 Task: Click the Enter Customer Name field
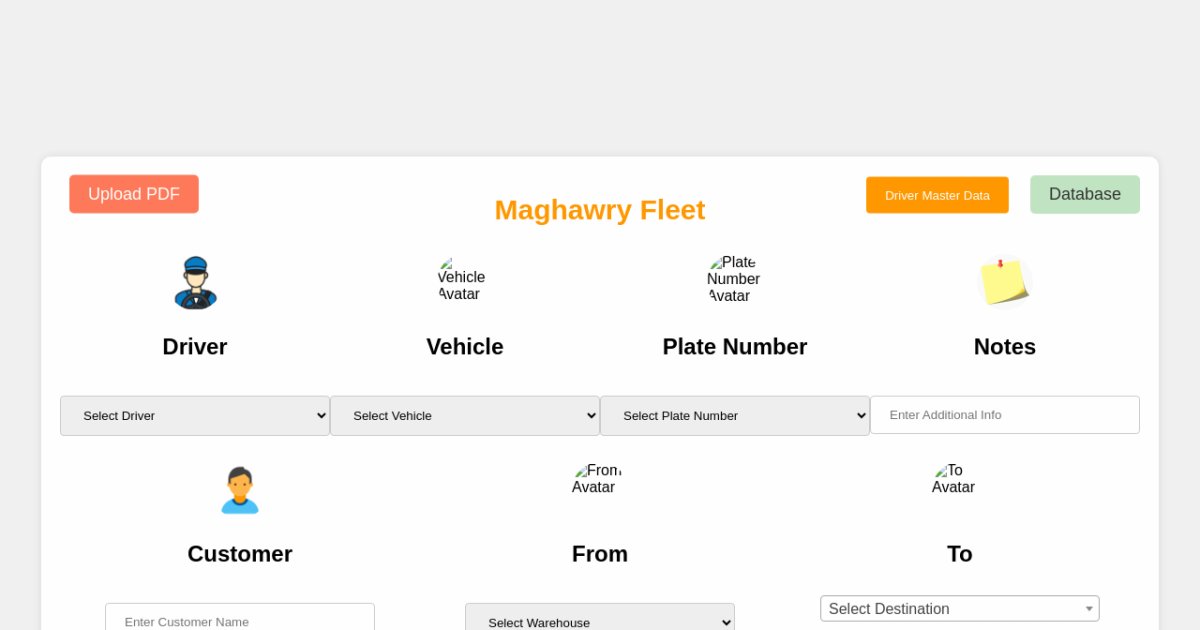pos(240,620)
